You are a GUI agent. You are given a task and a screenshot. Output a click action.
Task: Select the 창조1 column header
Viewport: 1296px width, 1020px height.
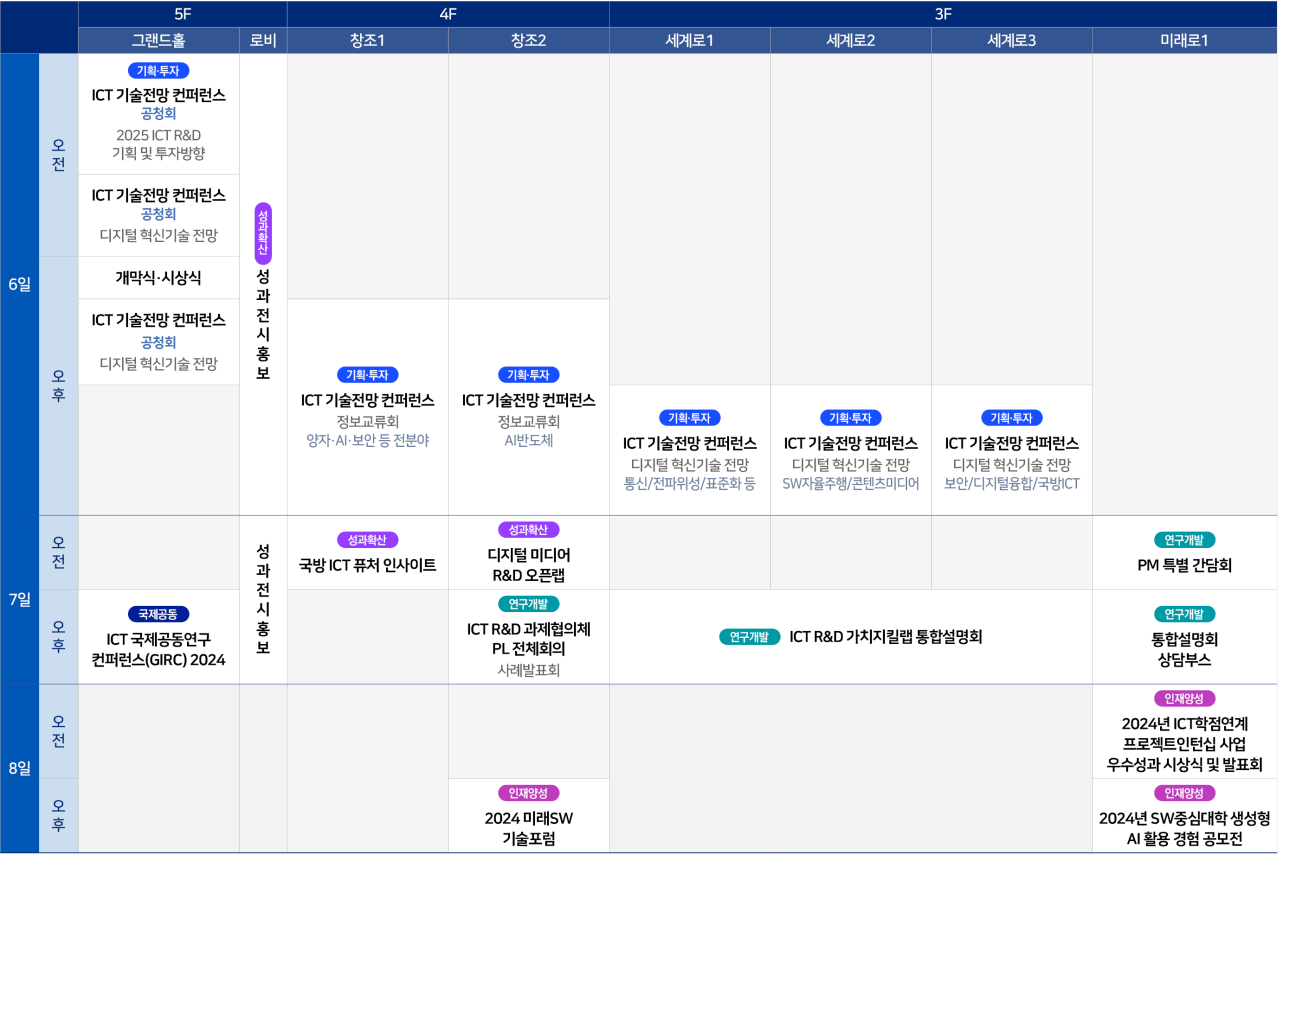pos(368,40)
